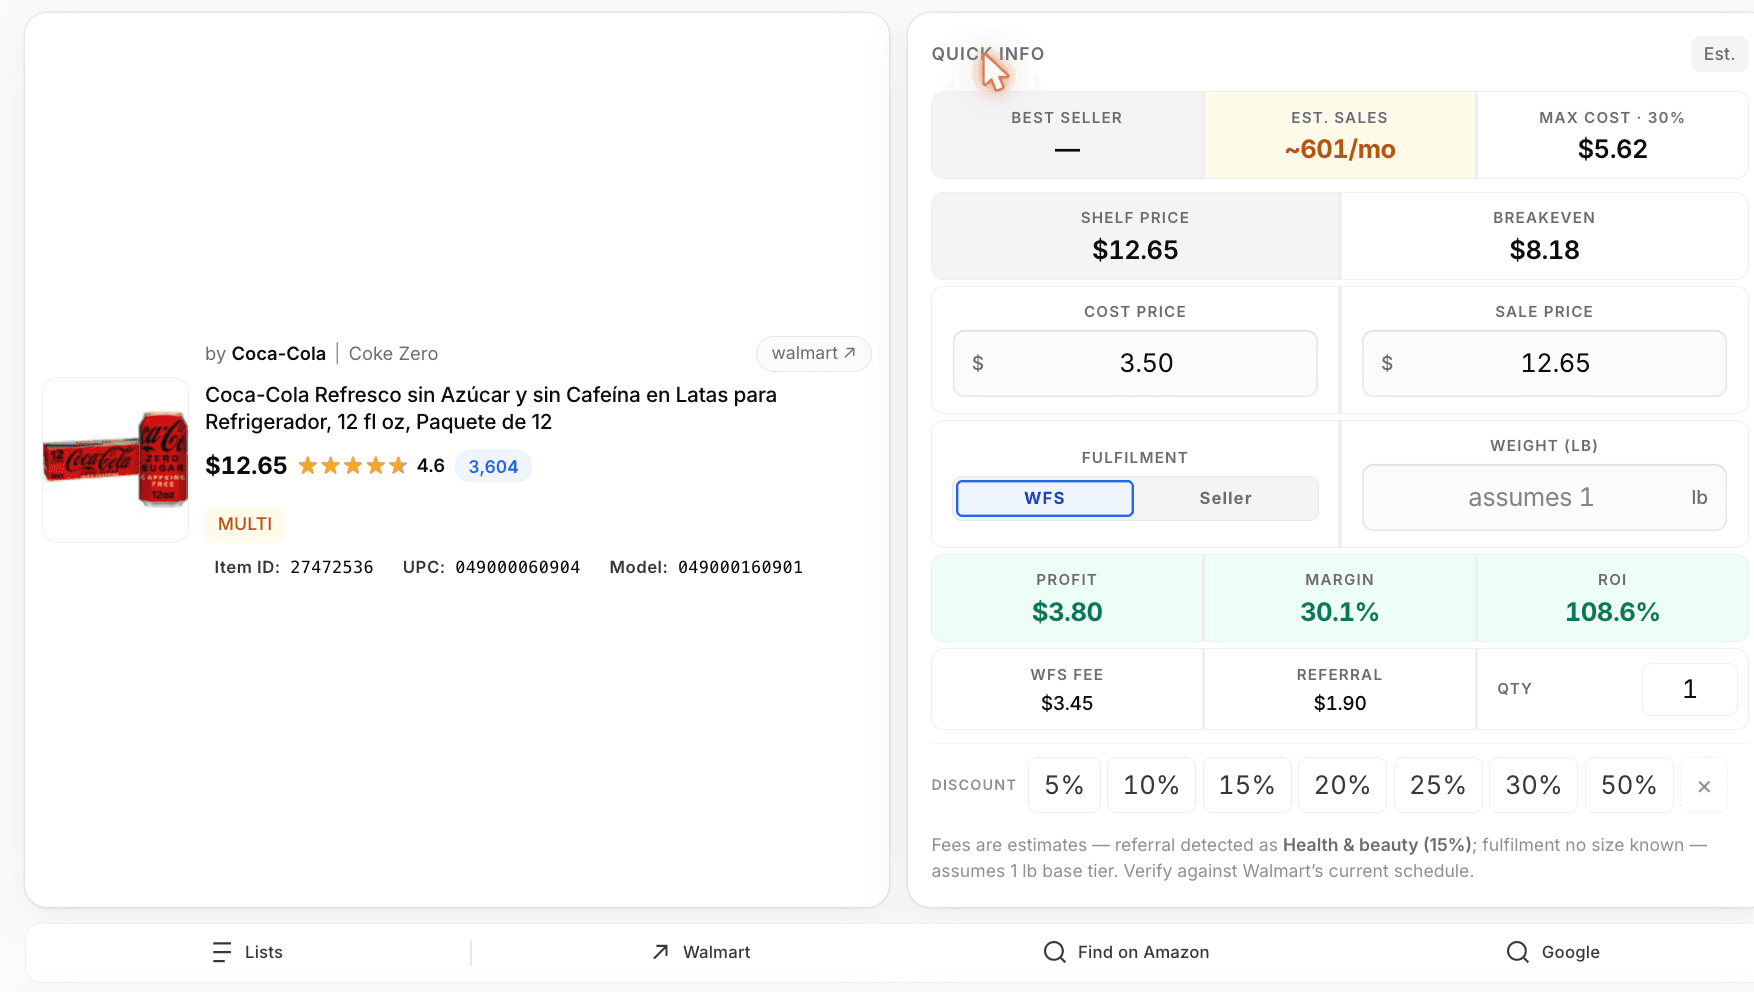The image size is (1754, 992).
Task: Click the Google label in bottom bar
Action: coord(1570,952)
